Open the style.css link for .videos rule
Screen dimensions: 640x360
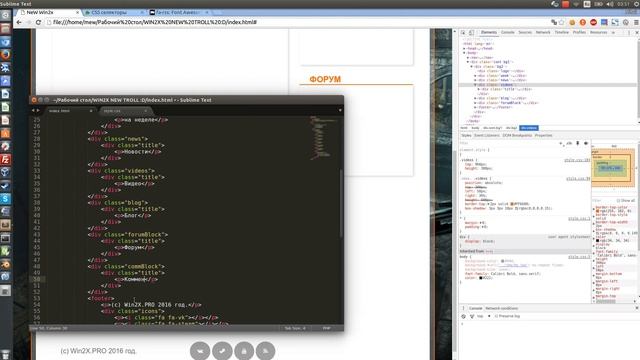point(577,160)
